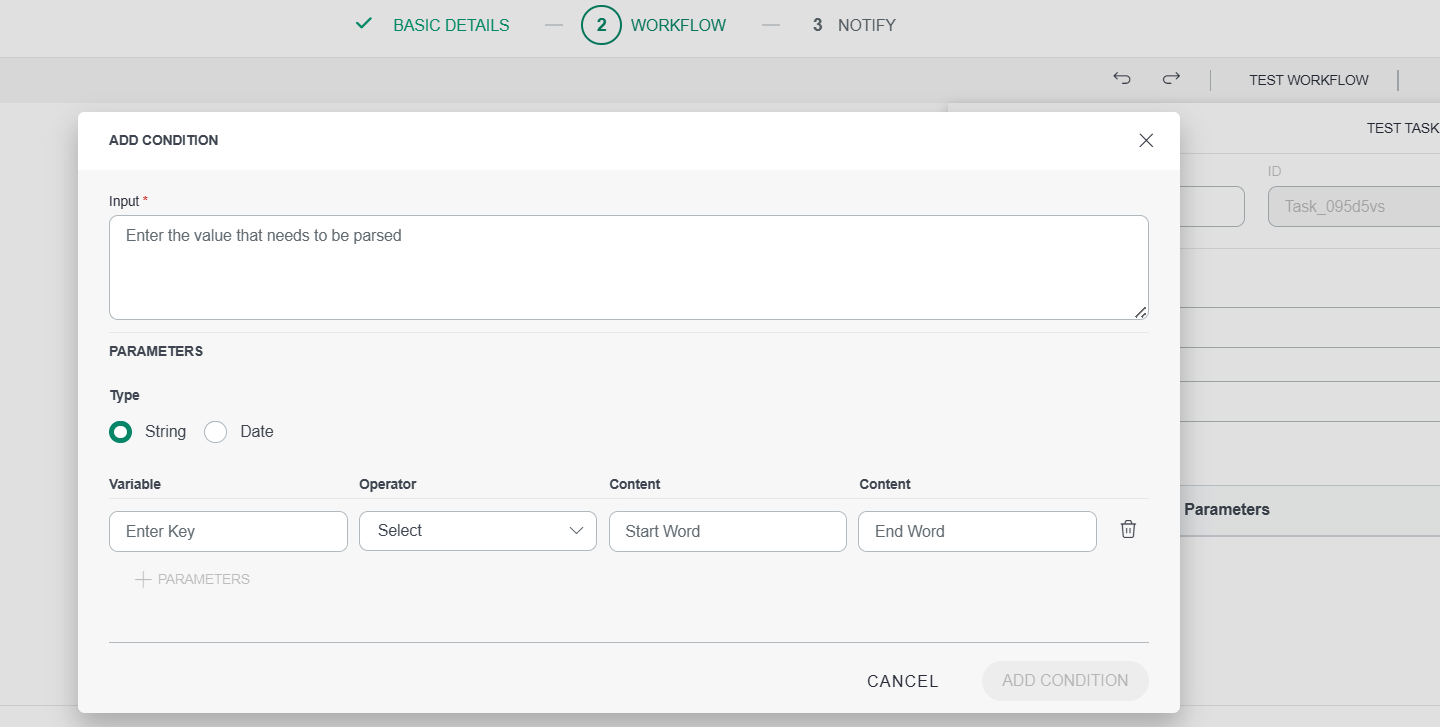
Task: Open the Operator Select dropdown
Action: (x=478, y=531)
